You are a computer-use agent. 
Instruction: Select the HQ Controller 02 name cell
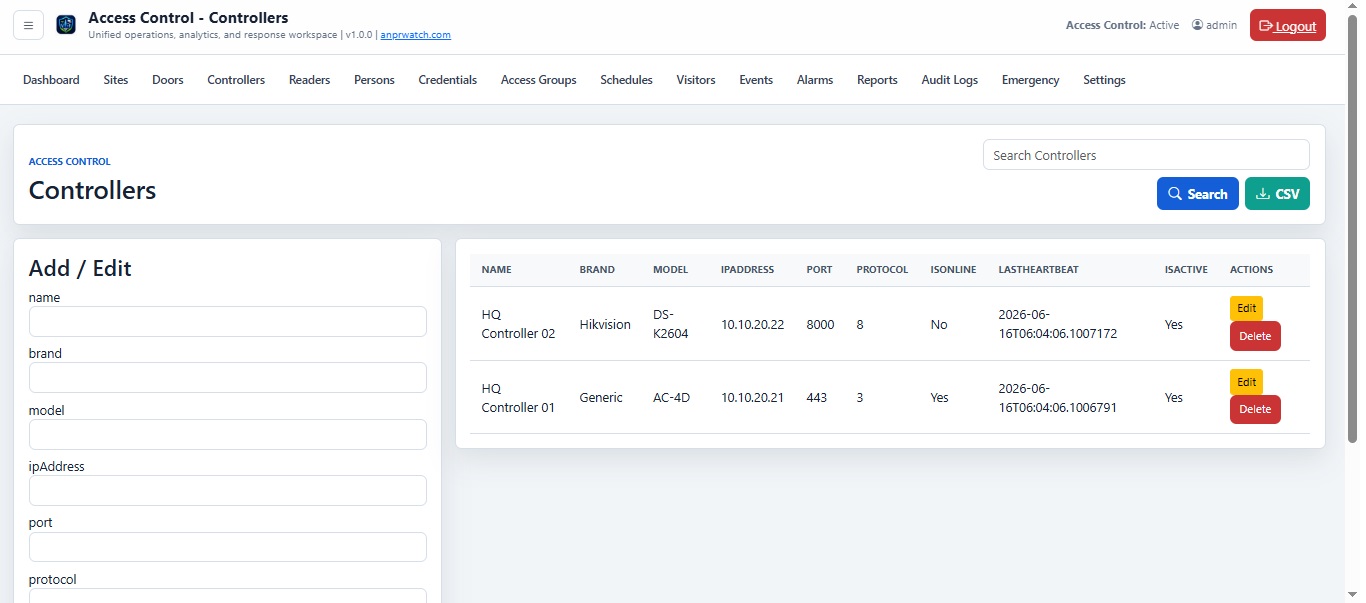[518, 324]
